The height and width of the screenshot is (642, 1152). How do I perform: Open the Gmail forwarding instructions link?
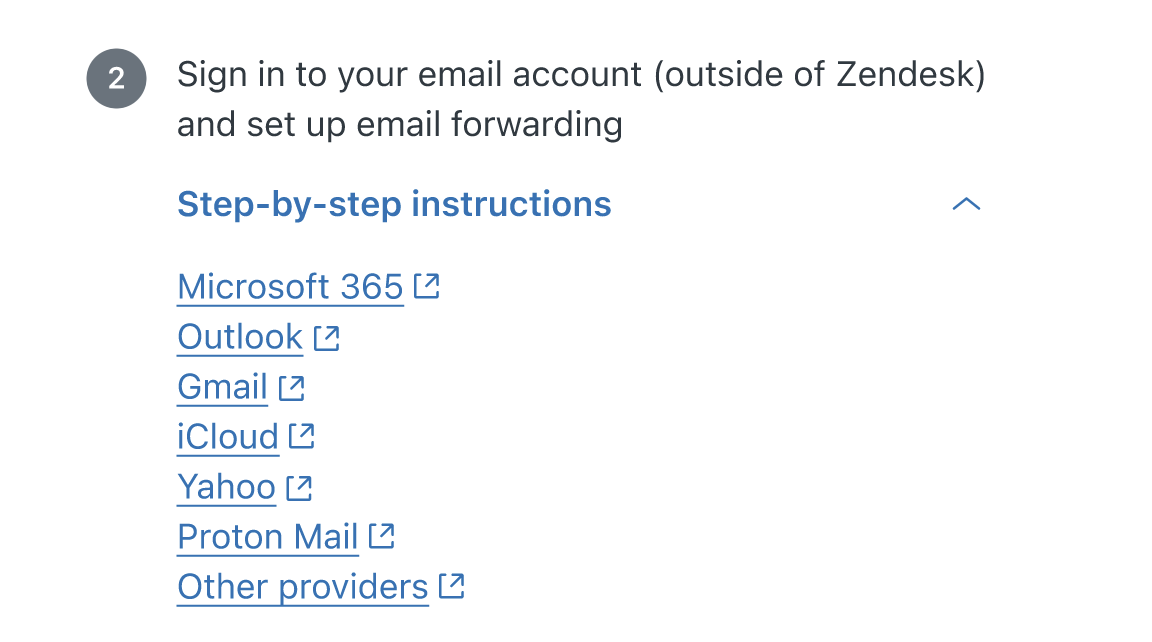(223, 387)
